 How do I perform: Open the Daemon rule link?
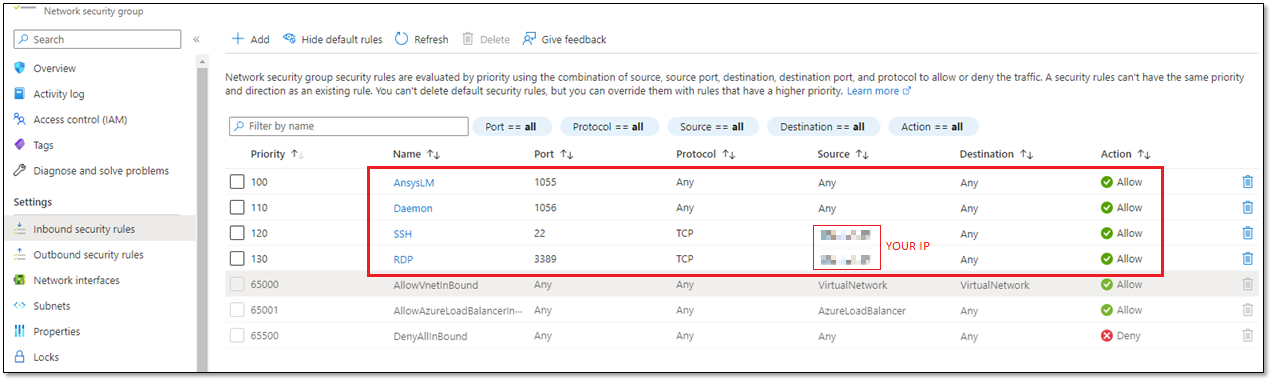pyautogui.click(x=413, y=208)
